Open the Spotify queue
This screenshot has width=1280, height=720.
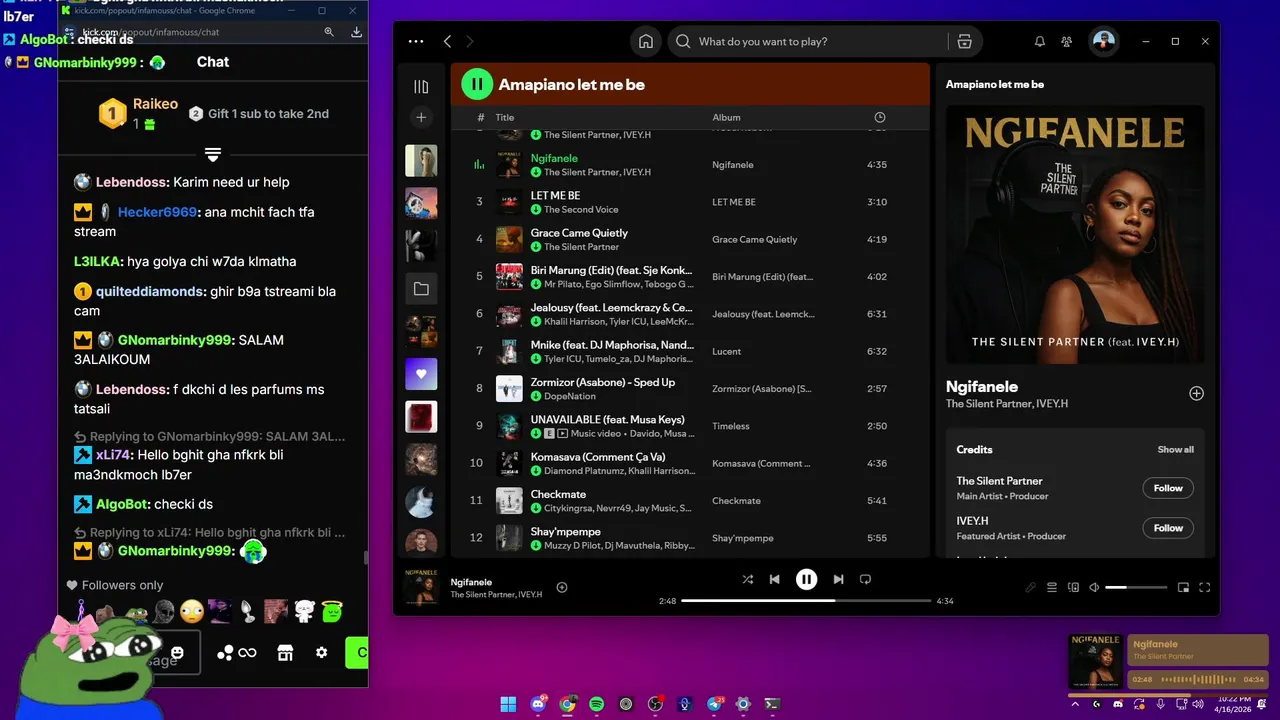tap(1052, 588)
